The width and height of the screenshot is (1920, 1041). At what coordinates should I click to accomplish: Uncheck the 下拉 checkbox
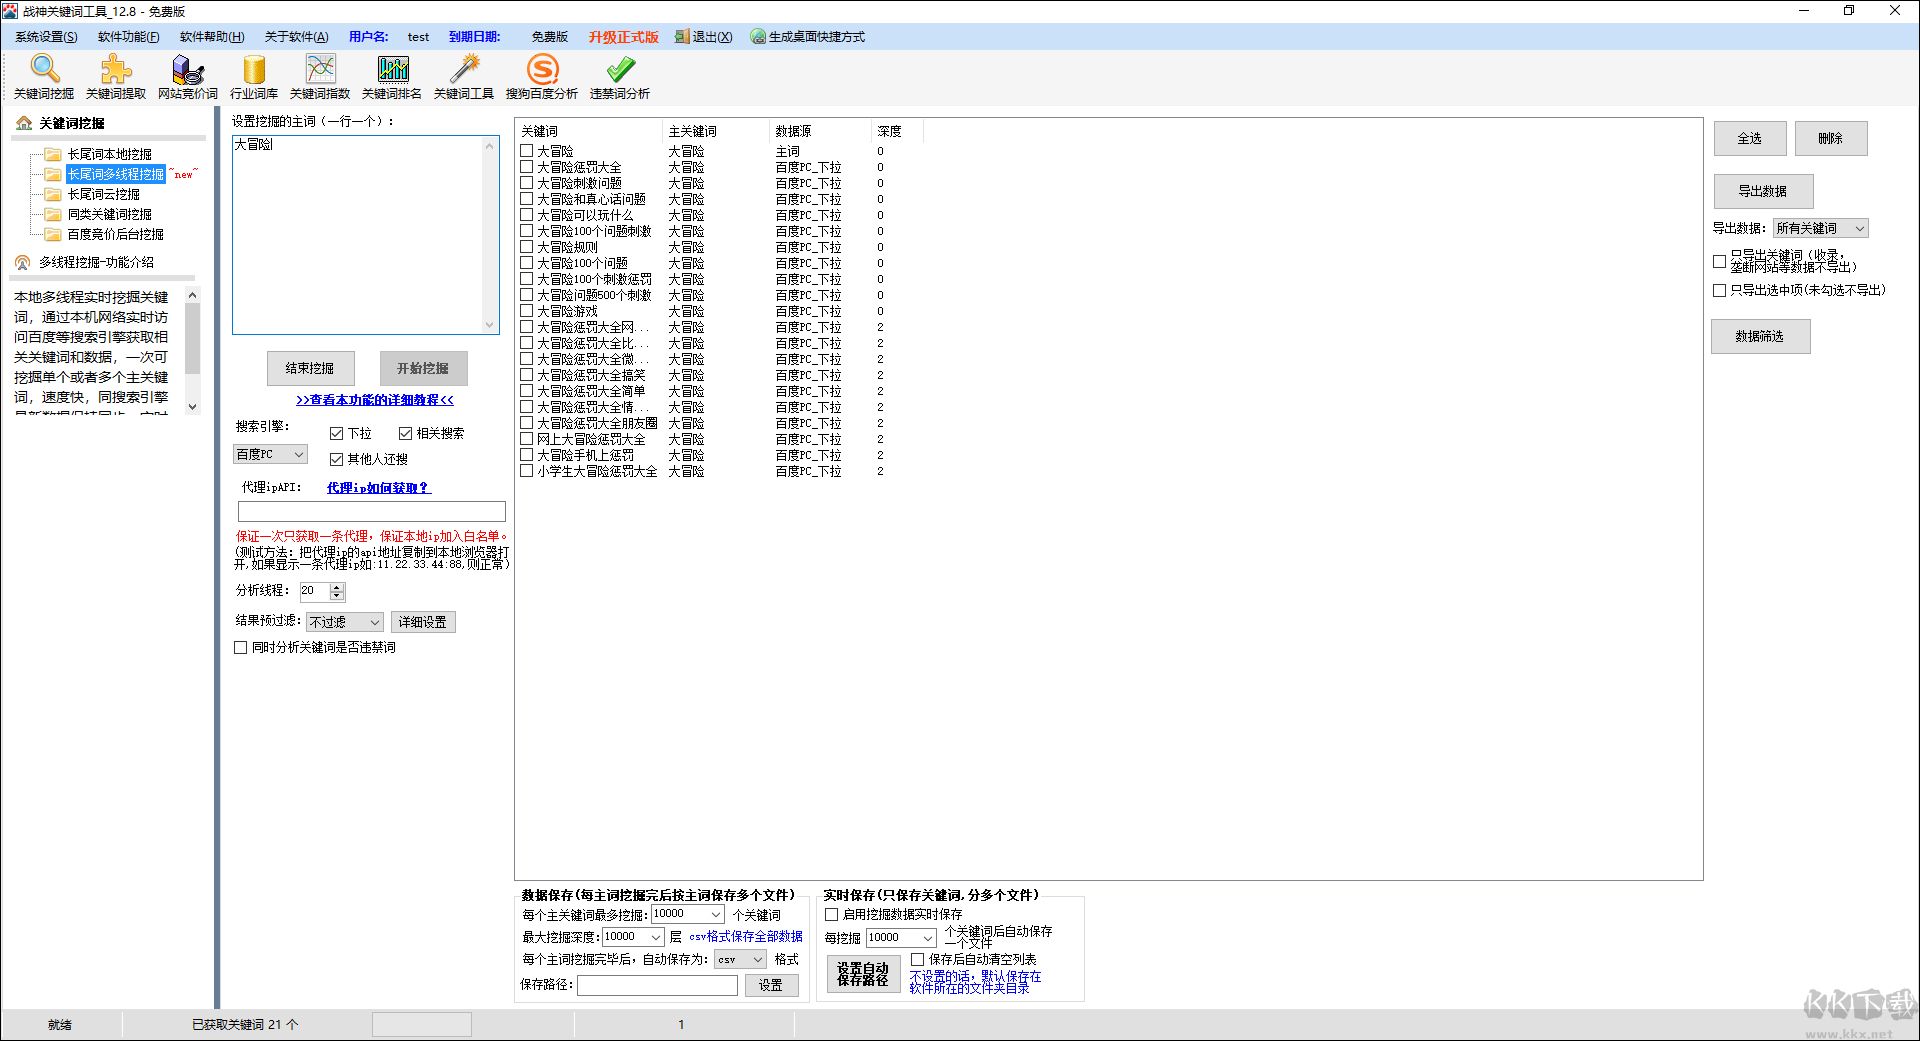337,434
